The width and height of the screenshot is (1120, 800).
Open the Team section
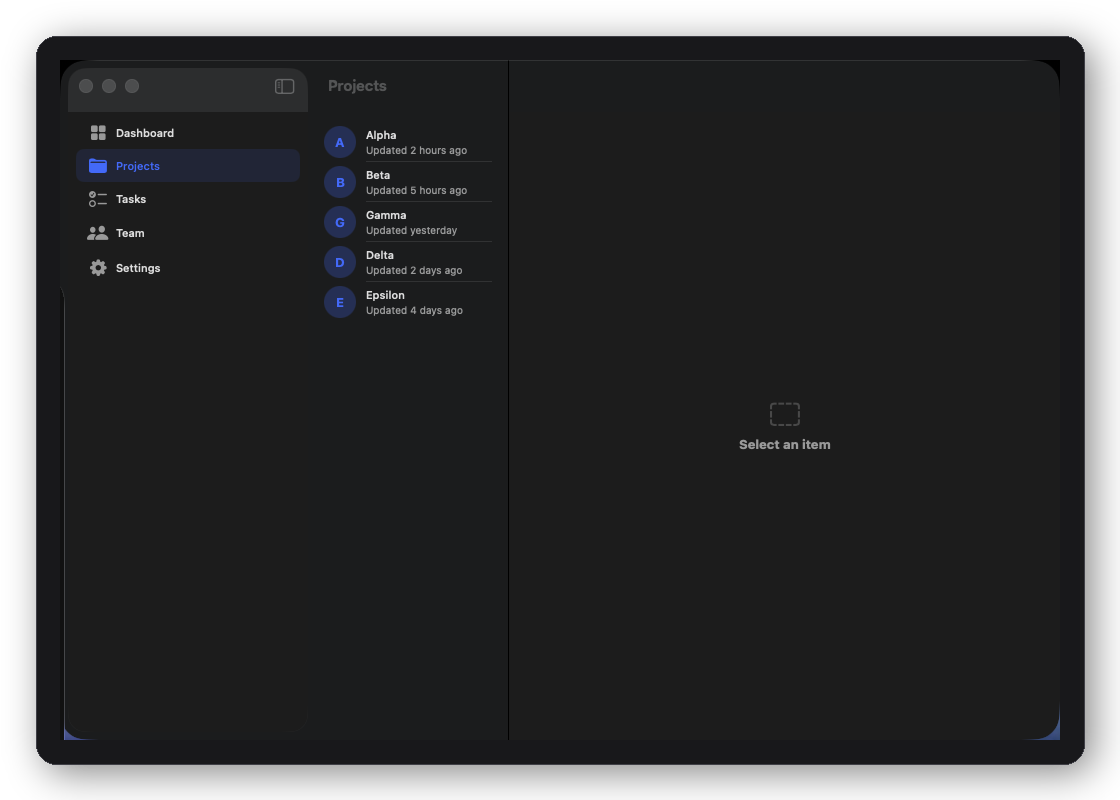point(188,233)
